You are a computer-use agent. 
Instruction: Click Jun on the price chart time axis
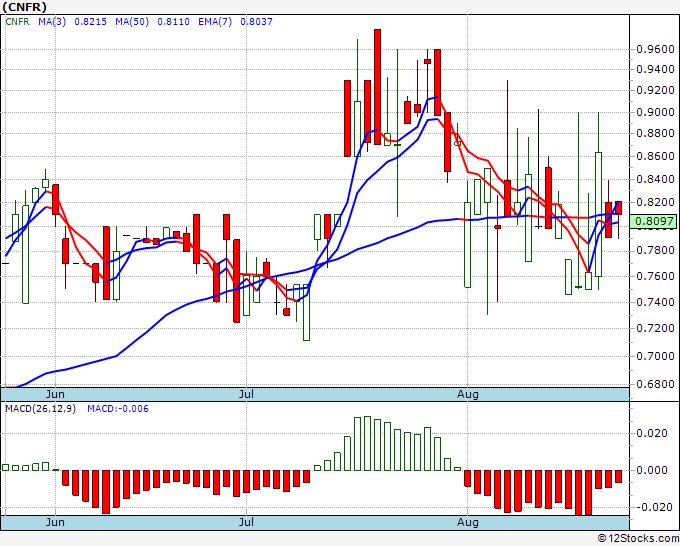click(x=55, y=394)
